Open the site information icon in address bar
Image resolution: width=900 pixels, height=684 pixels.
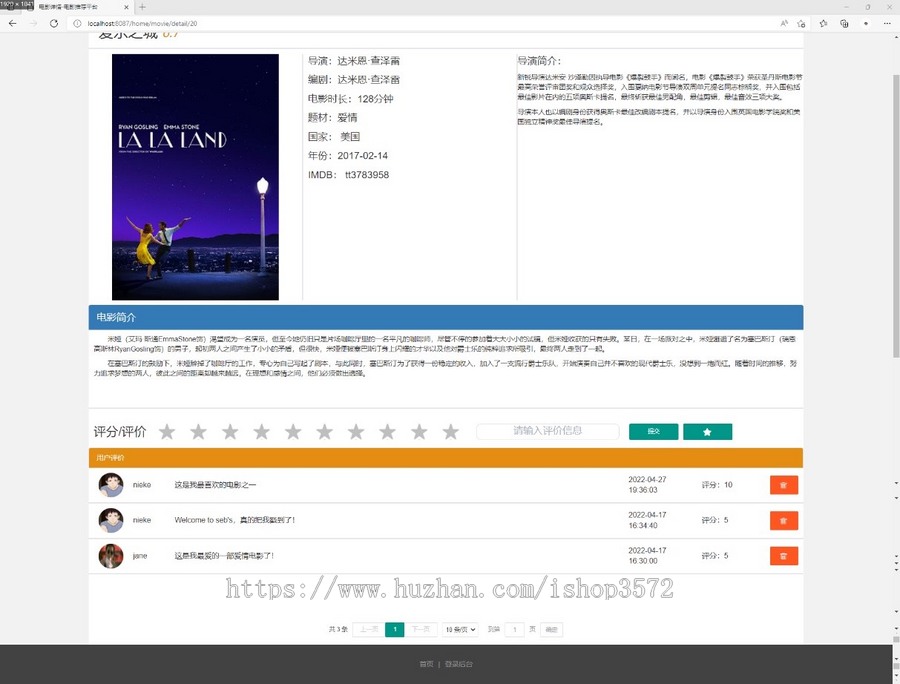pos(77,24)
